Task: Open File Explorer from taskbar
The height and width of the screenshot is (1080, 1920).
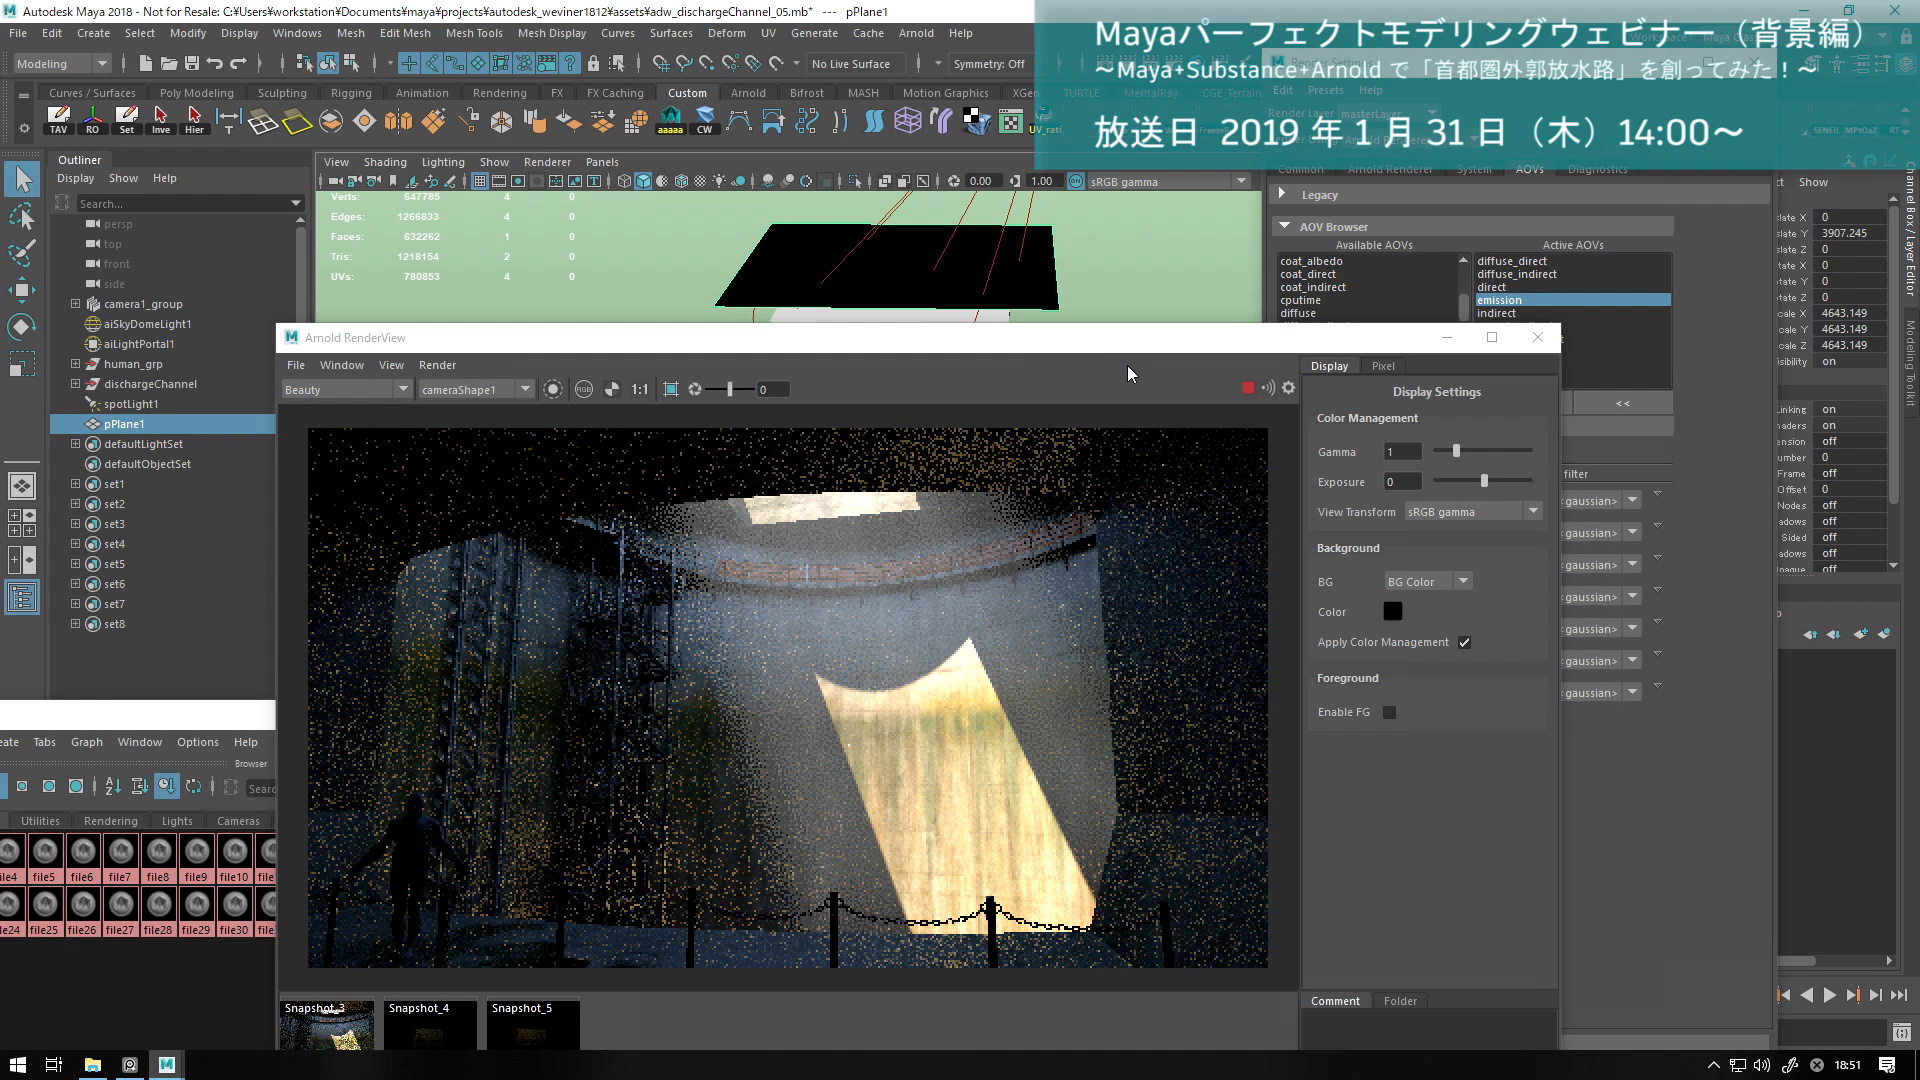Action: 92,1065
